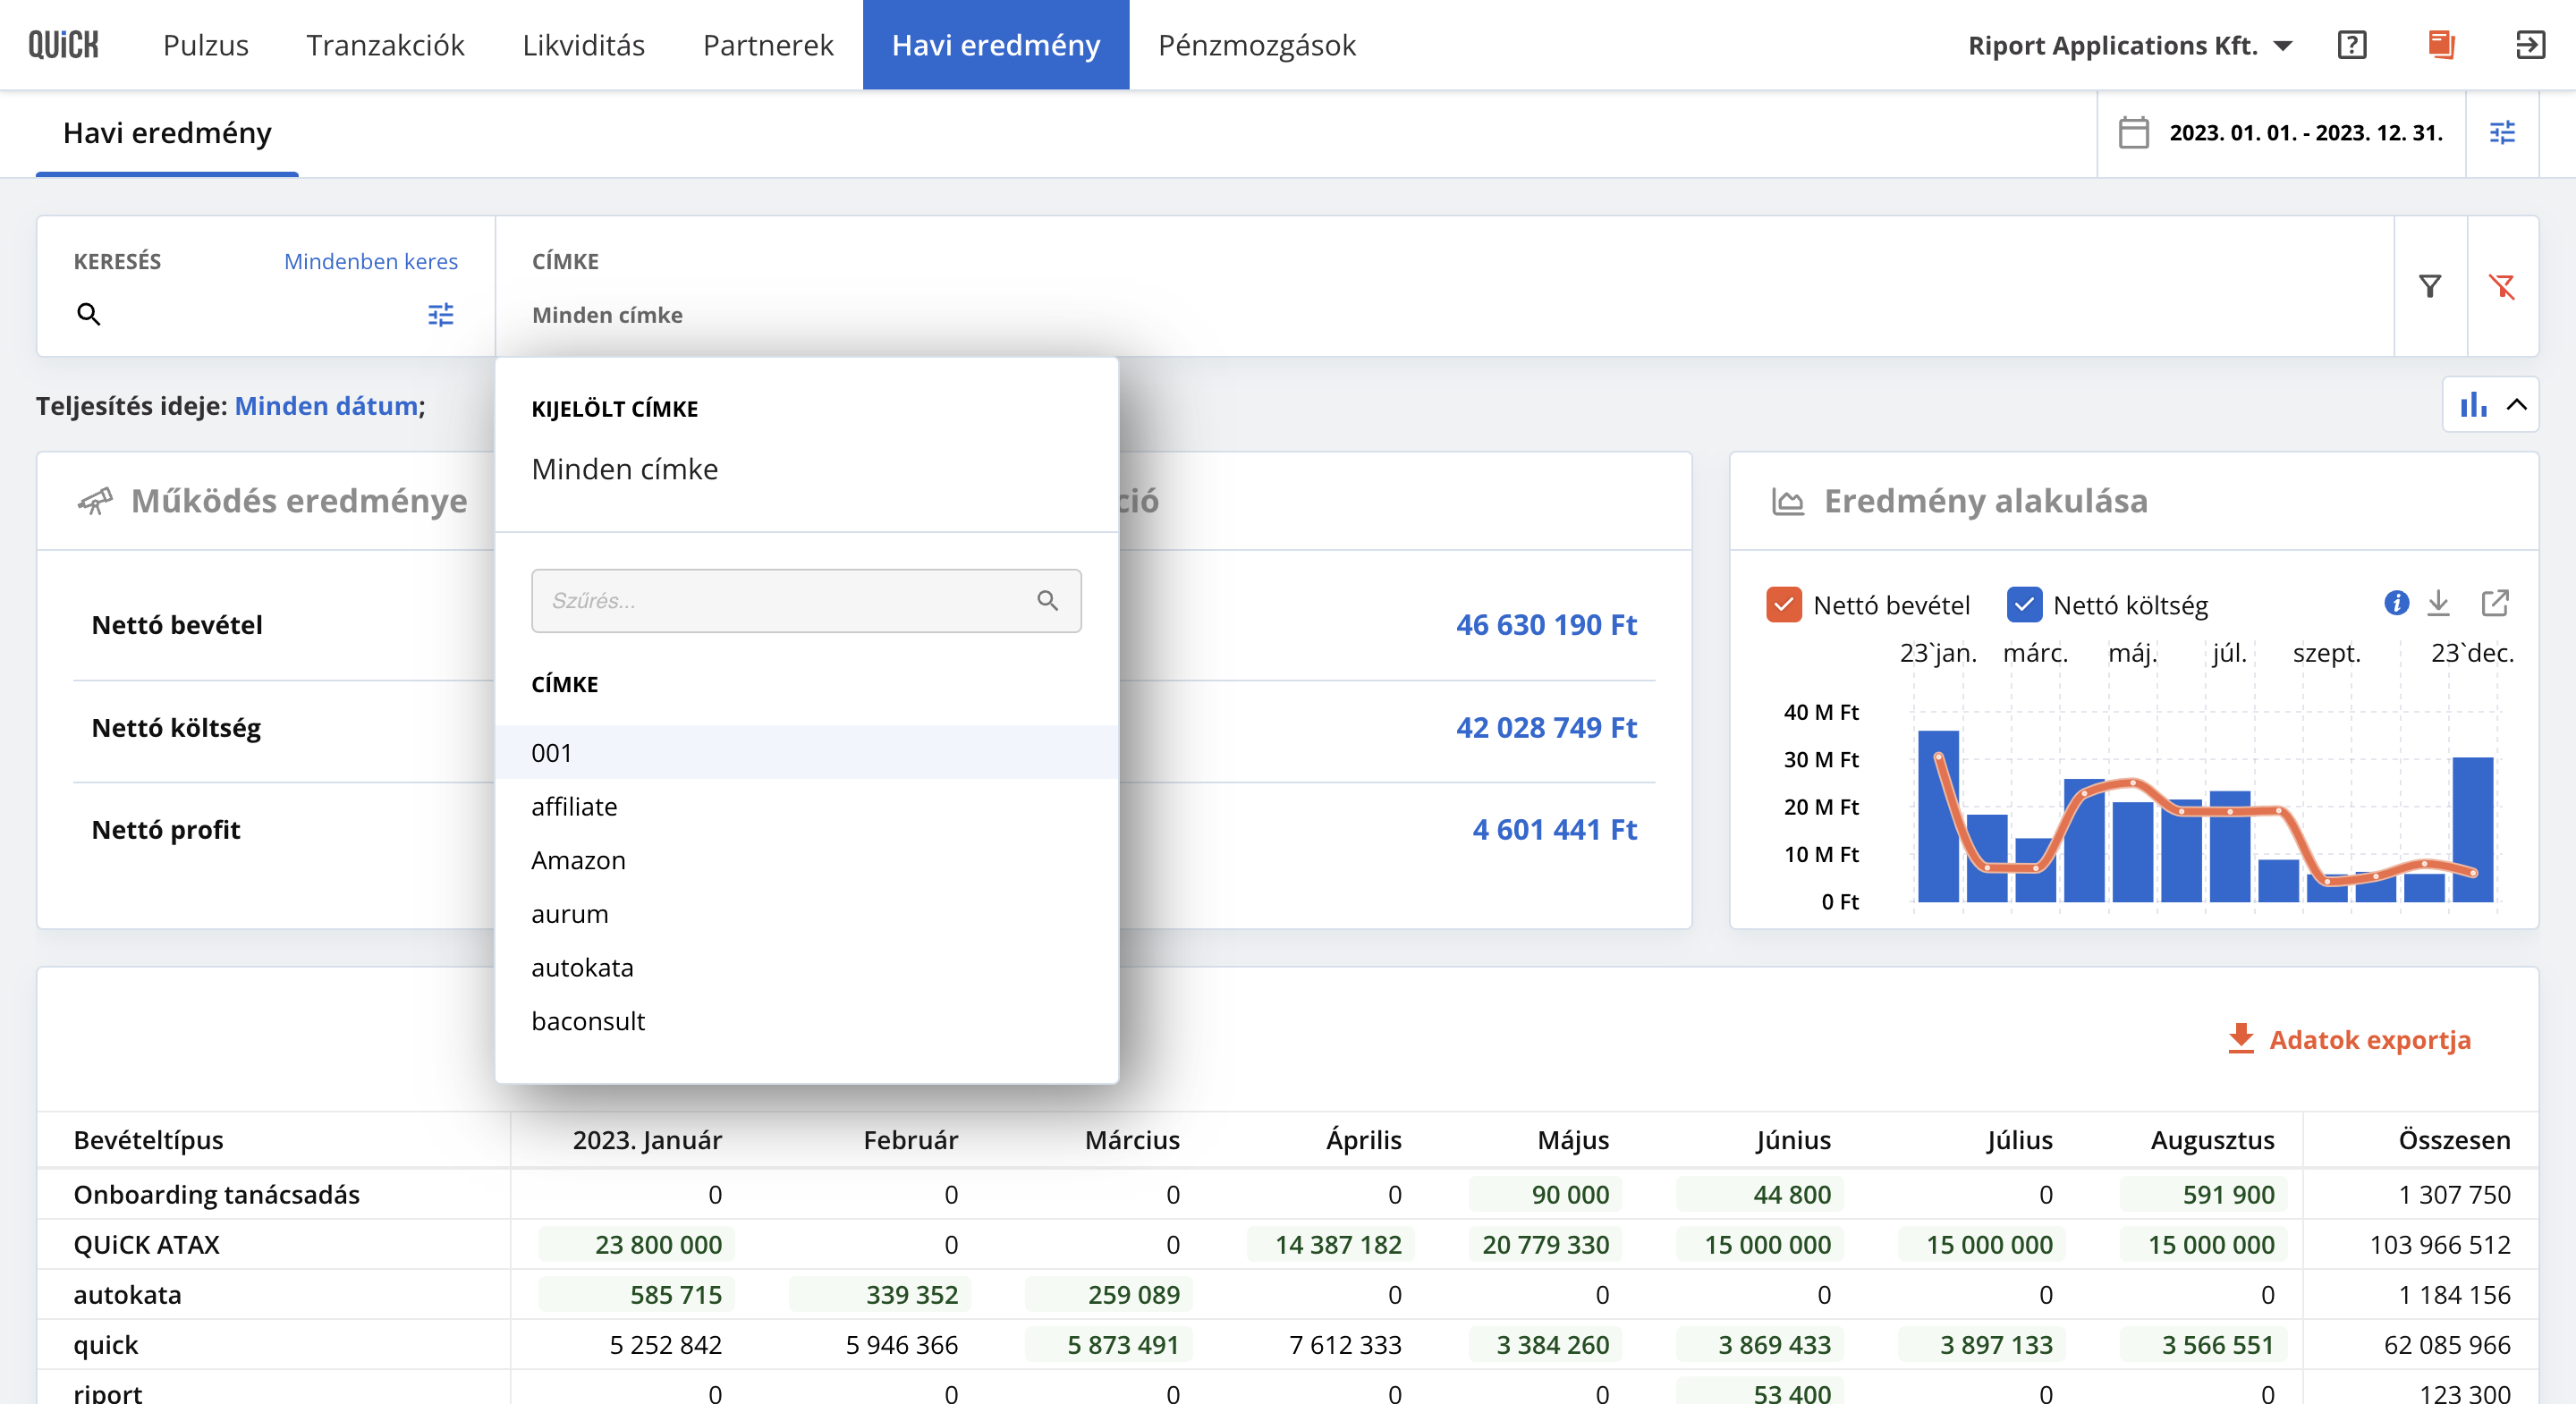This screenshot has width=2576, height=1404.
Task: Open chart in external window icon
Action: tap(2495, 603)
